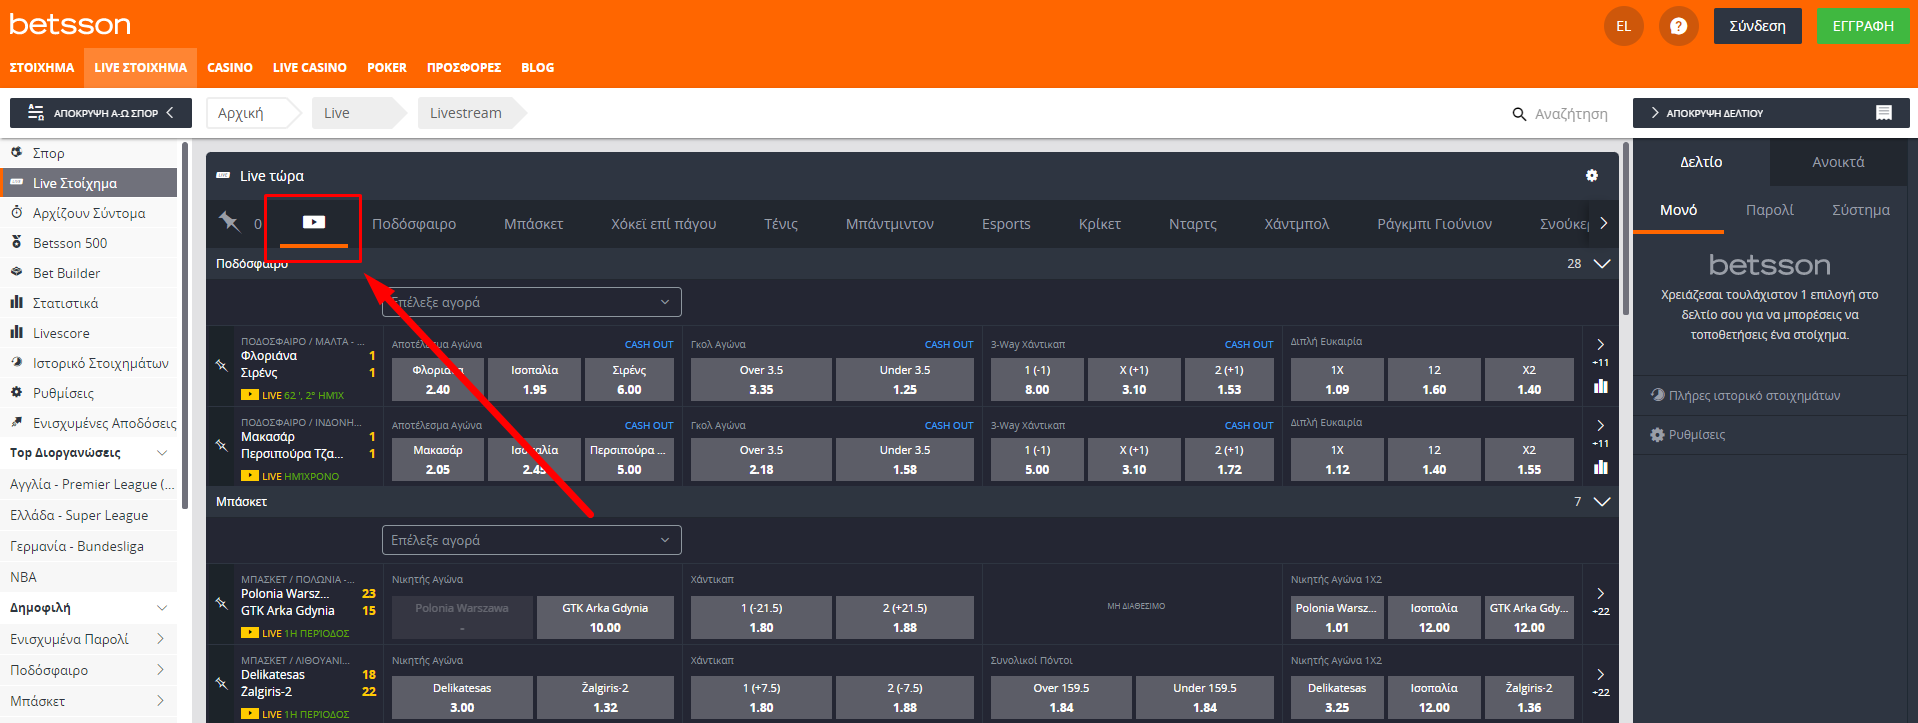The height and width of the screenshot is (723, 1918).
Task: Open statistics chart icon for Μακασάρ match
Action: tap(1601, 467)
